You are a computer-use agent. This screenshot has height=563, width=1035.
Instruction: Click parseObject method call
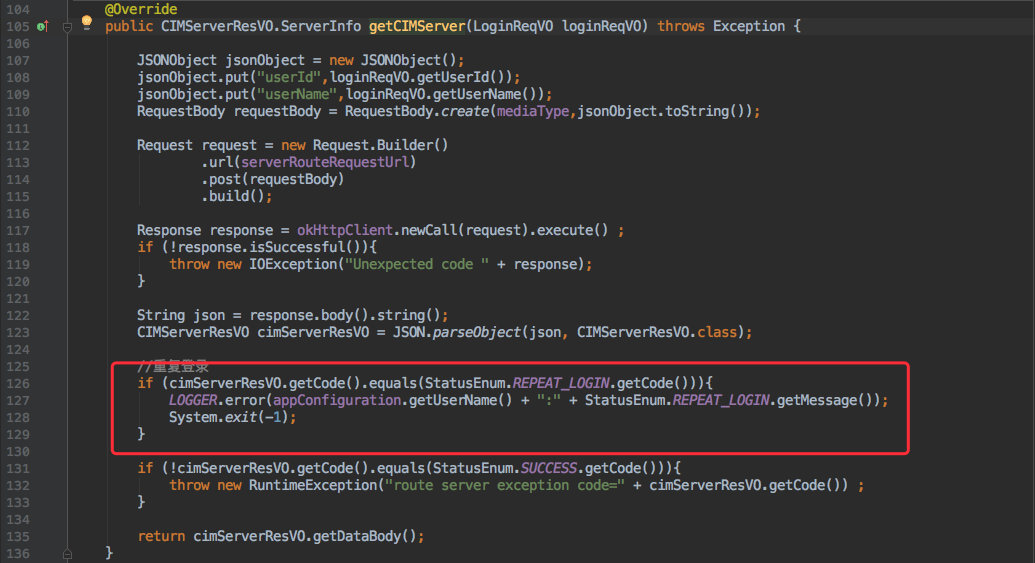click(x=477, y=333)
